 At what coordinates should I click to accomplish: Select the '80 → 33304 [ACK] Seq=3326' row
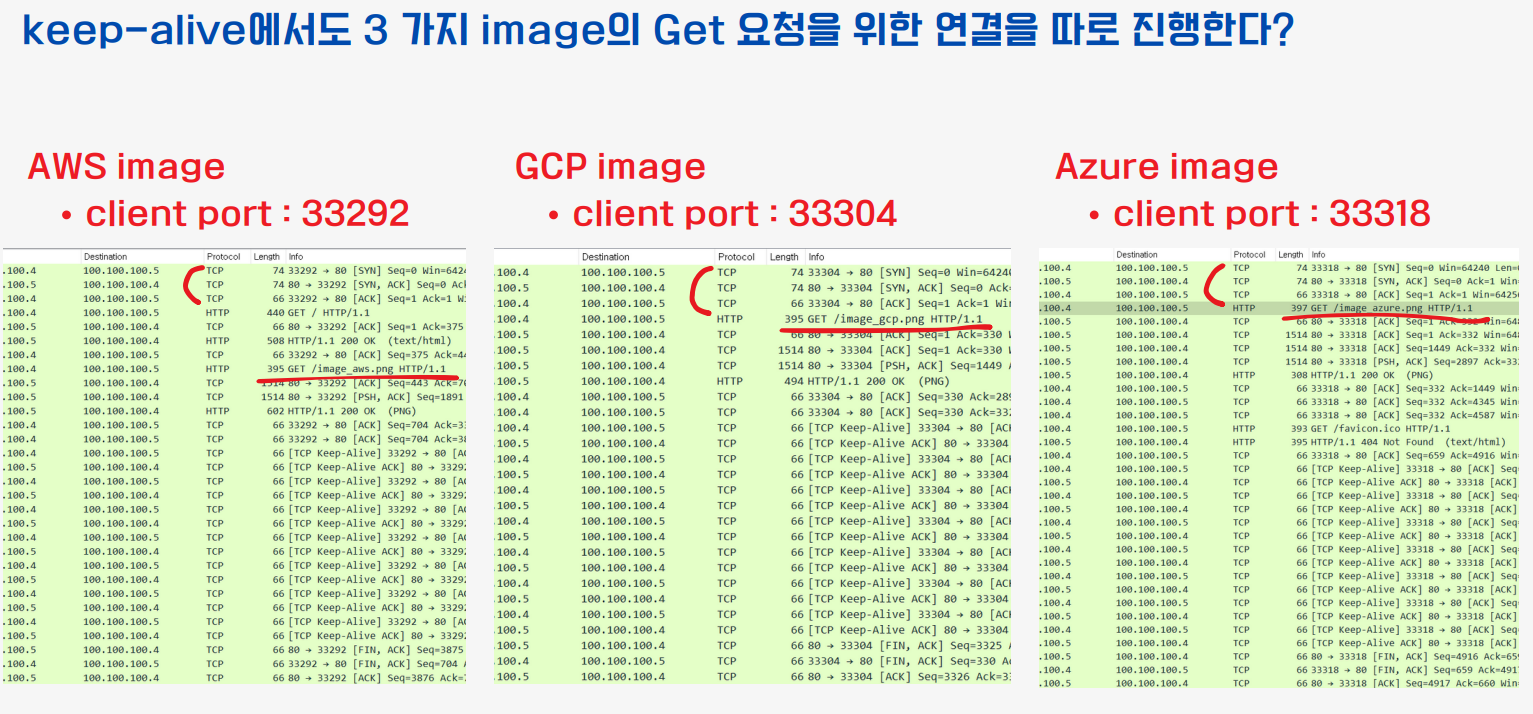point(752,677)
